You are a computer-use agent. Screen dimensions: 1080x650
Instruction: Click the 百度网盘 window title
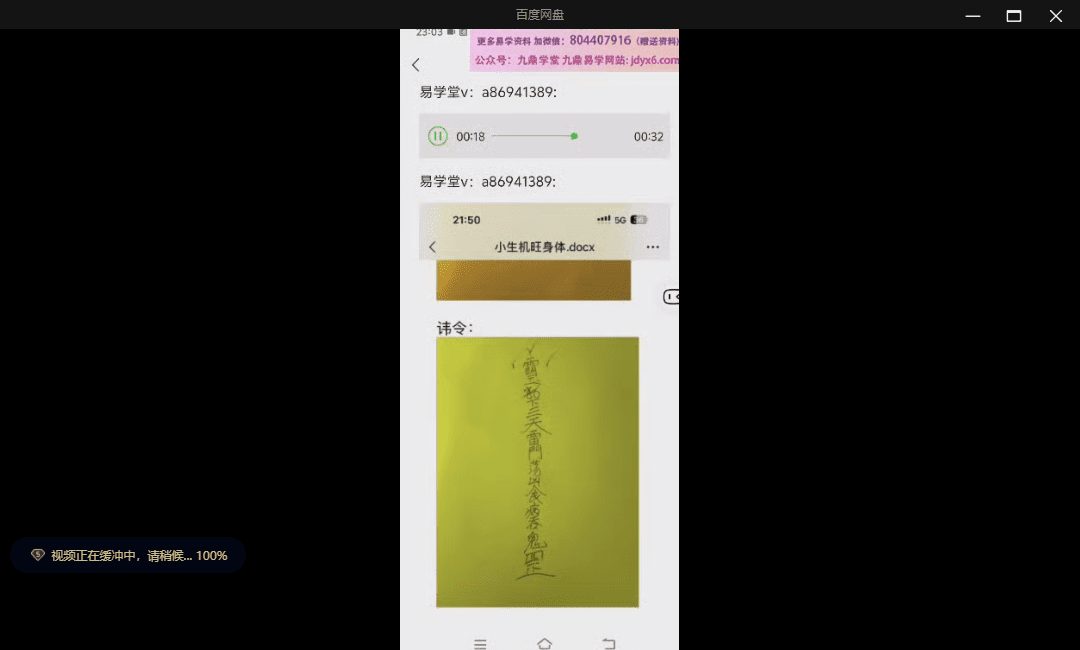(540, 15)
